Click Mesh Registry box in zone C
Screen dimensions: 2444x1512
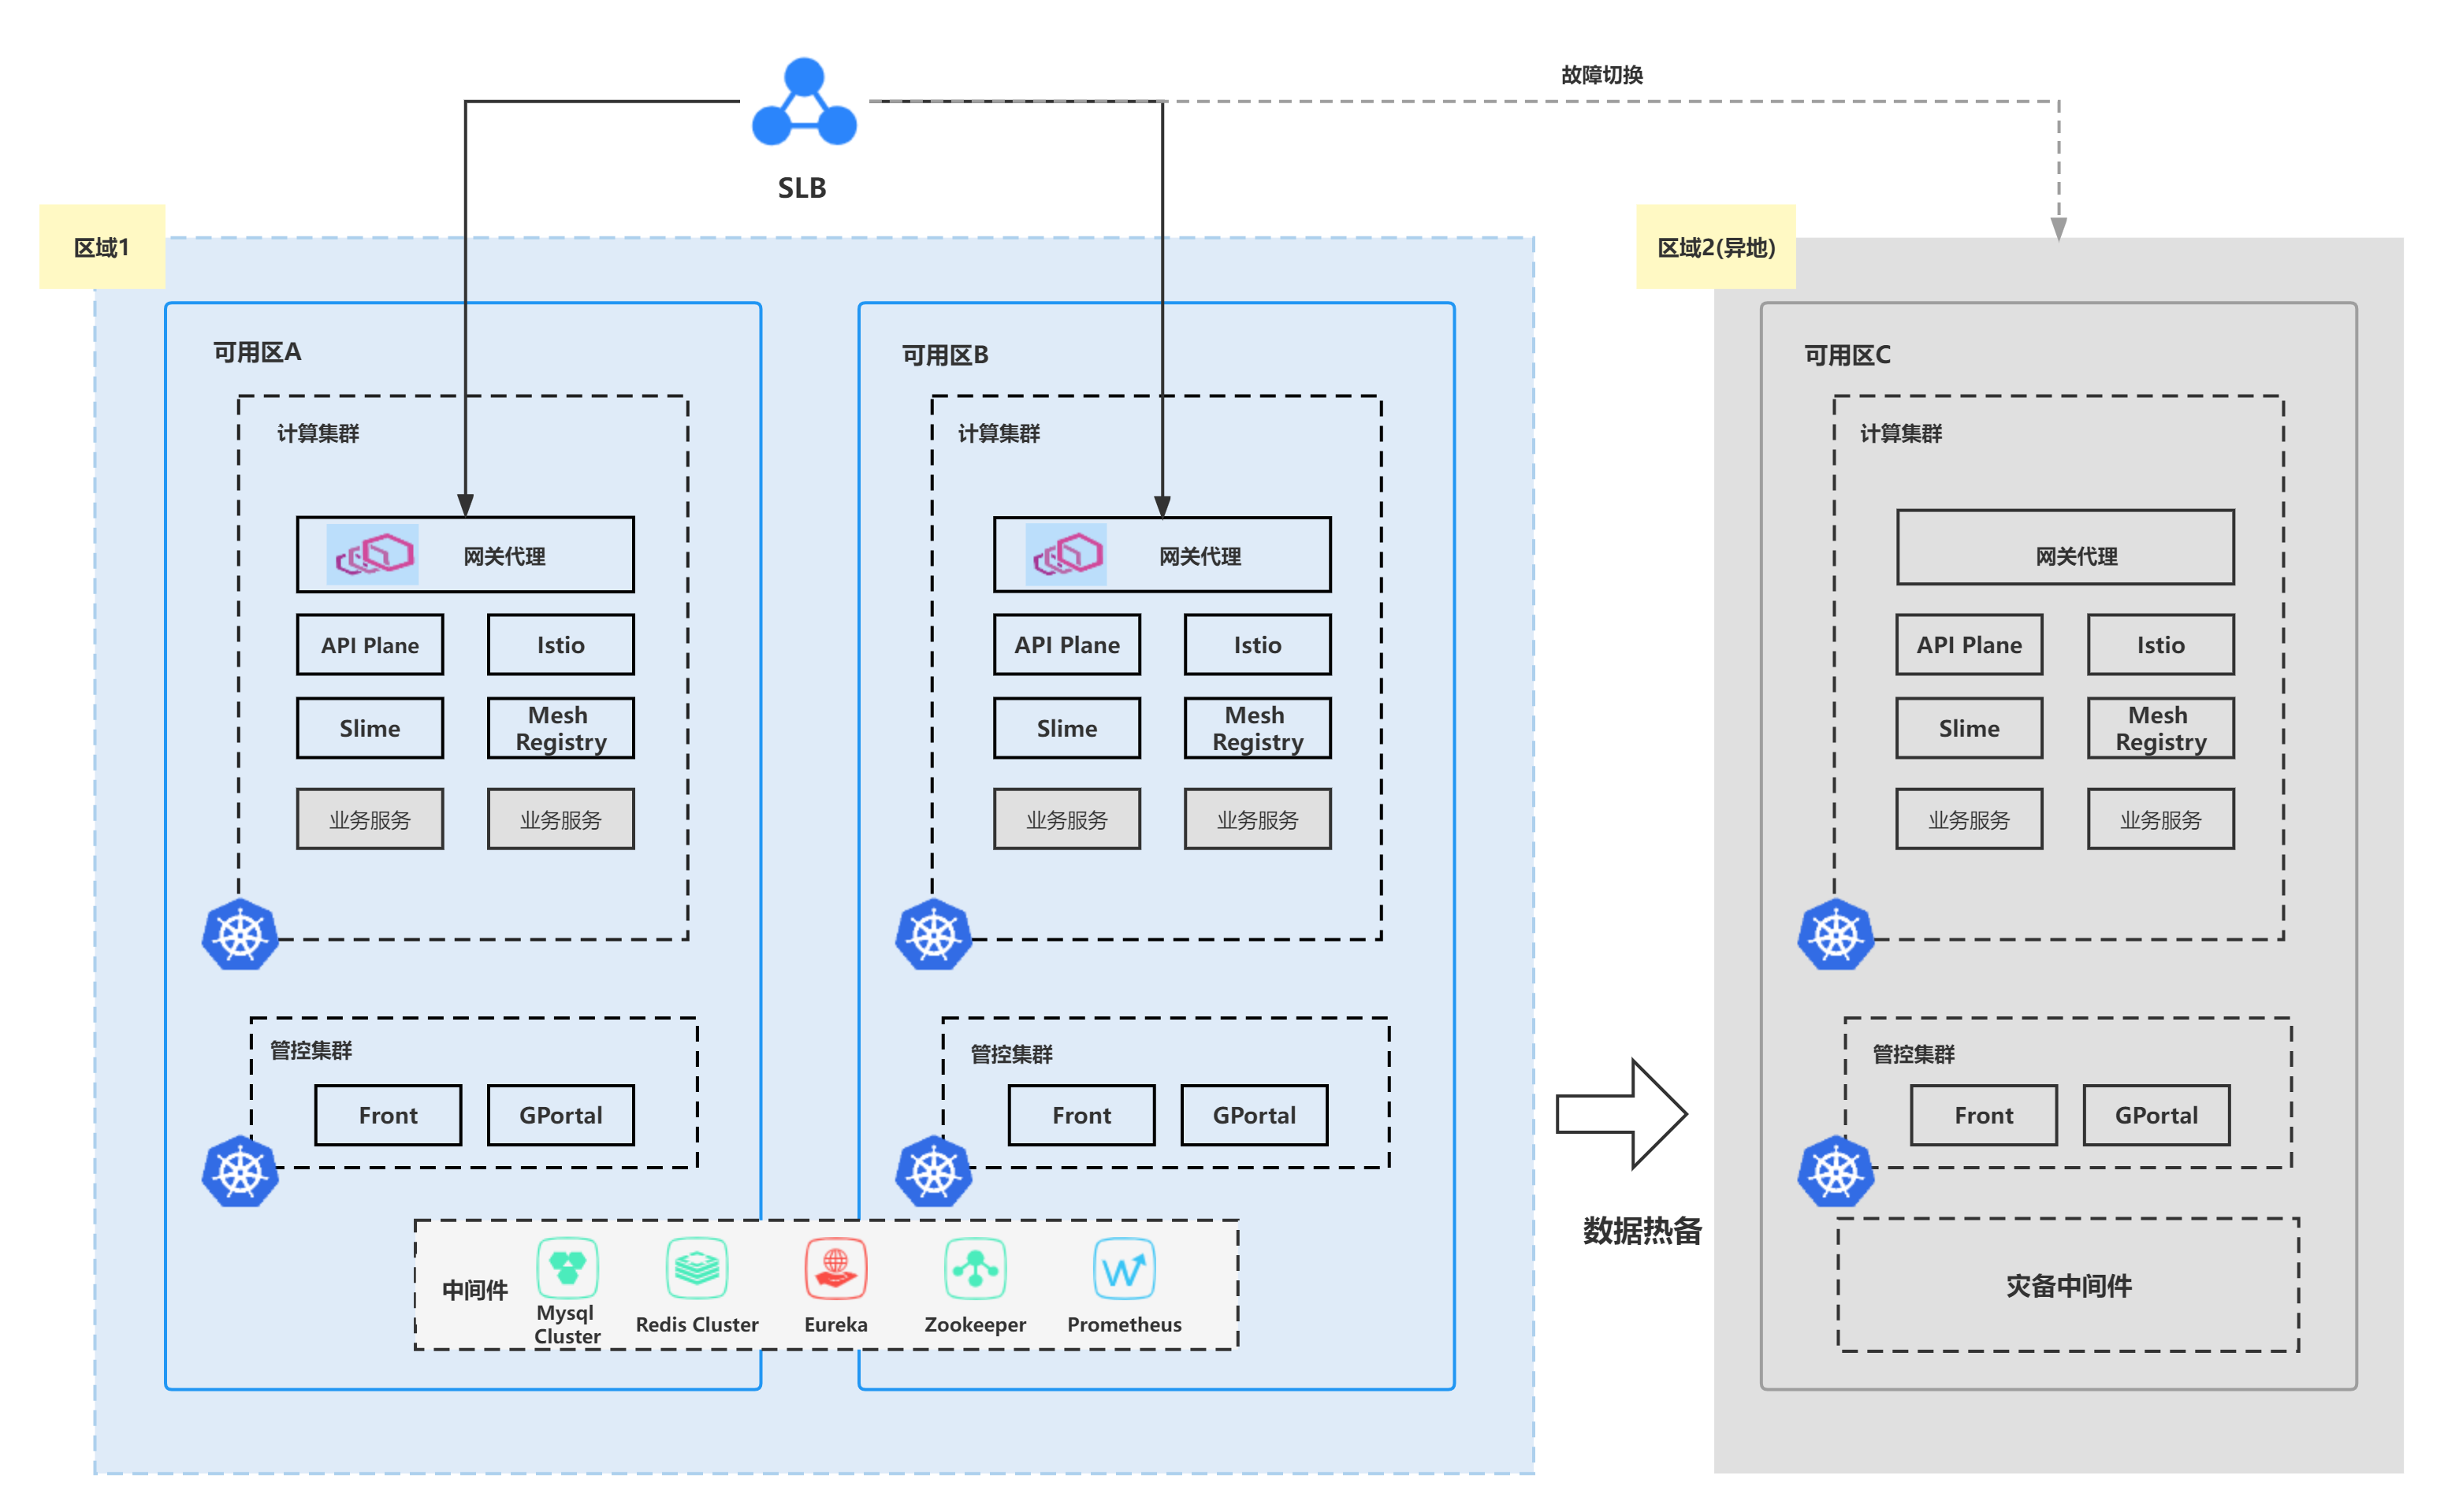(x=2161, y=728)
